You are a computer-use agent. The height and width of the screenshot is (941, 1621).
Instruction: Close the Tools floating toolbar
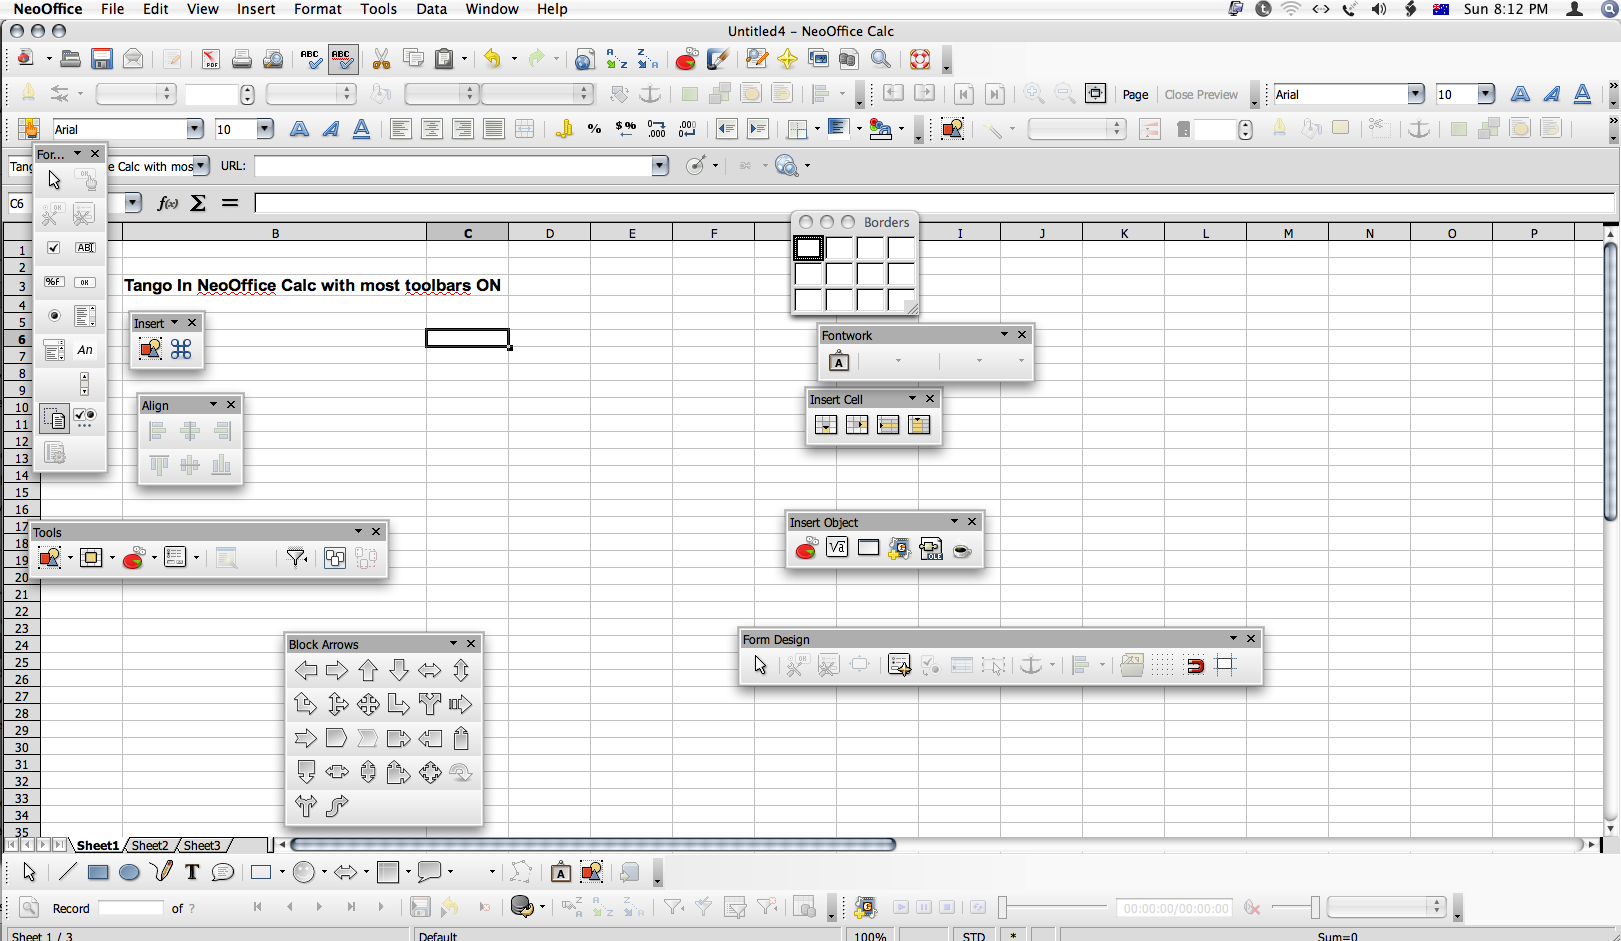pyautogui.click(x=376, y=531)
